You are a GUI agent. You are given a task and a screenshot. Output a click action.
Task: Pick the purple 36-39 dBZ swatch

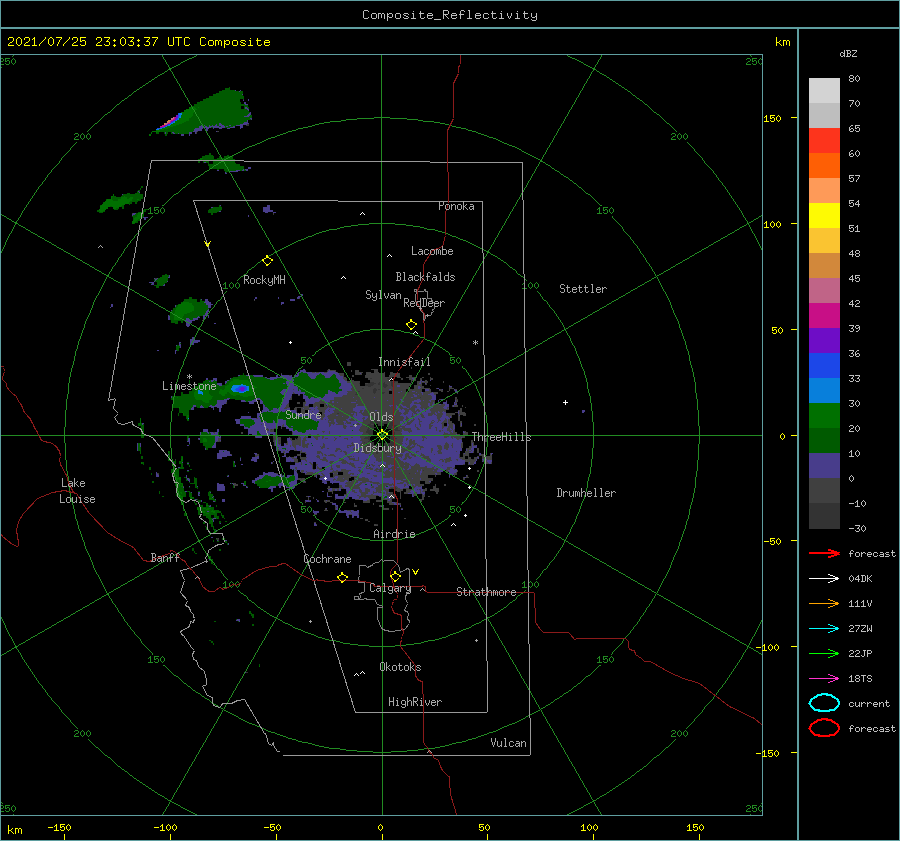tap(824, 340)
